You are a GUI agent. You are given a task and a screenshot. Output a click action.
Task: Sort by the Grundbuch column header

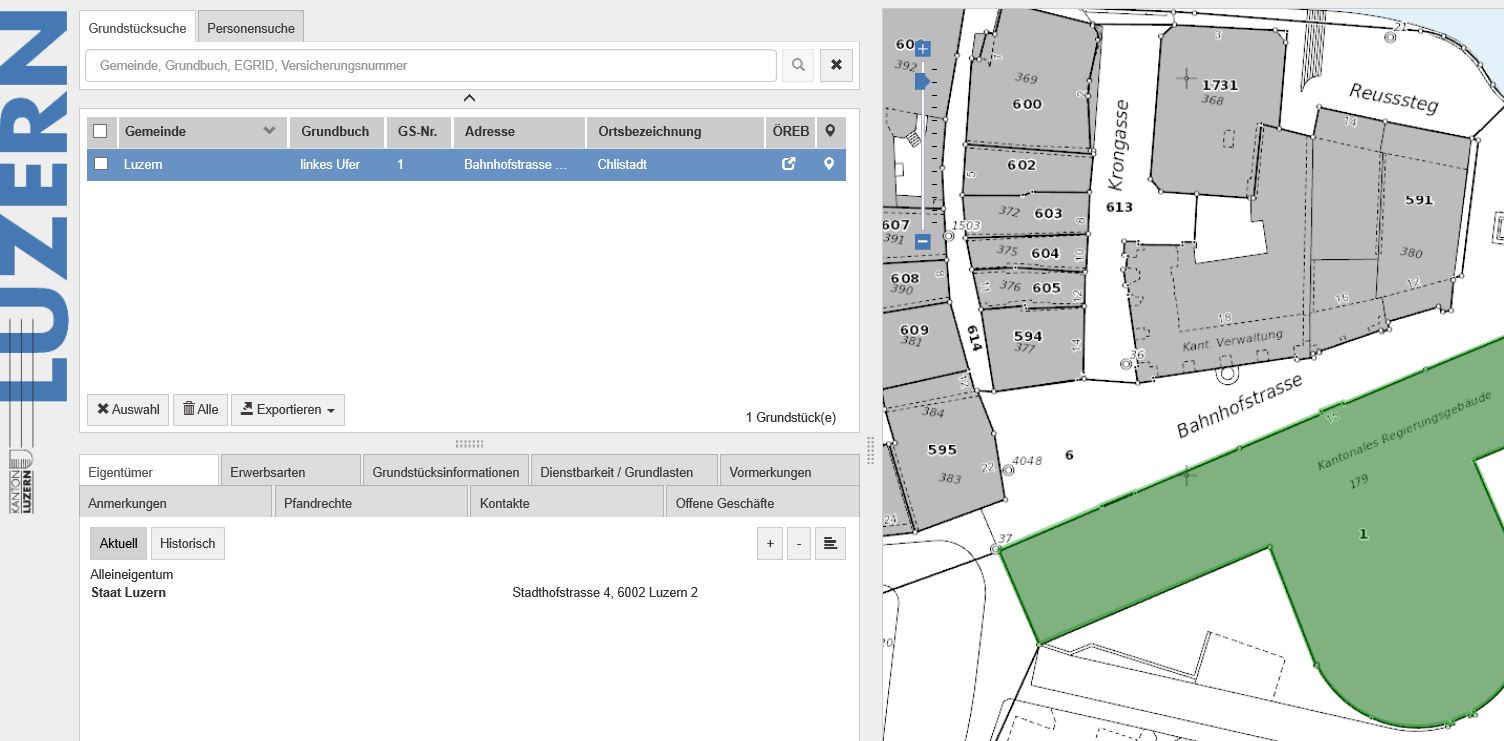[335, 131]
